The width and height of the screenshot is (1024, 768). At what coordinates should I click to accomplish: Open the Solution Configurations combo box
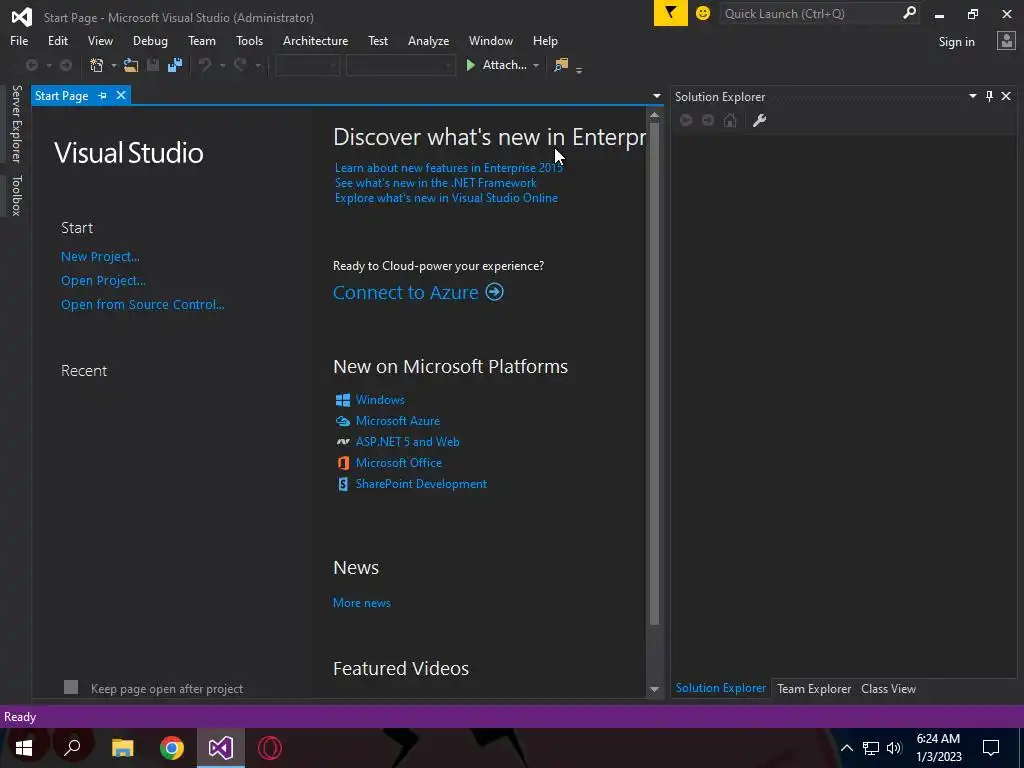click(x=307, y=65)
